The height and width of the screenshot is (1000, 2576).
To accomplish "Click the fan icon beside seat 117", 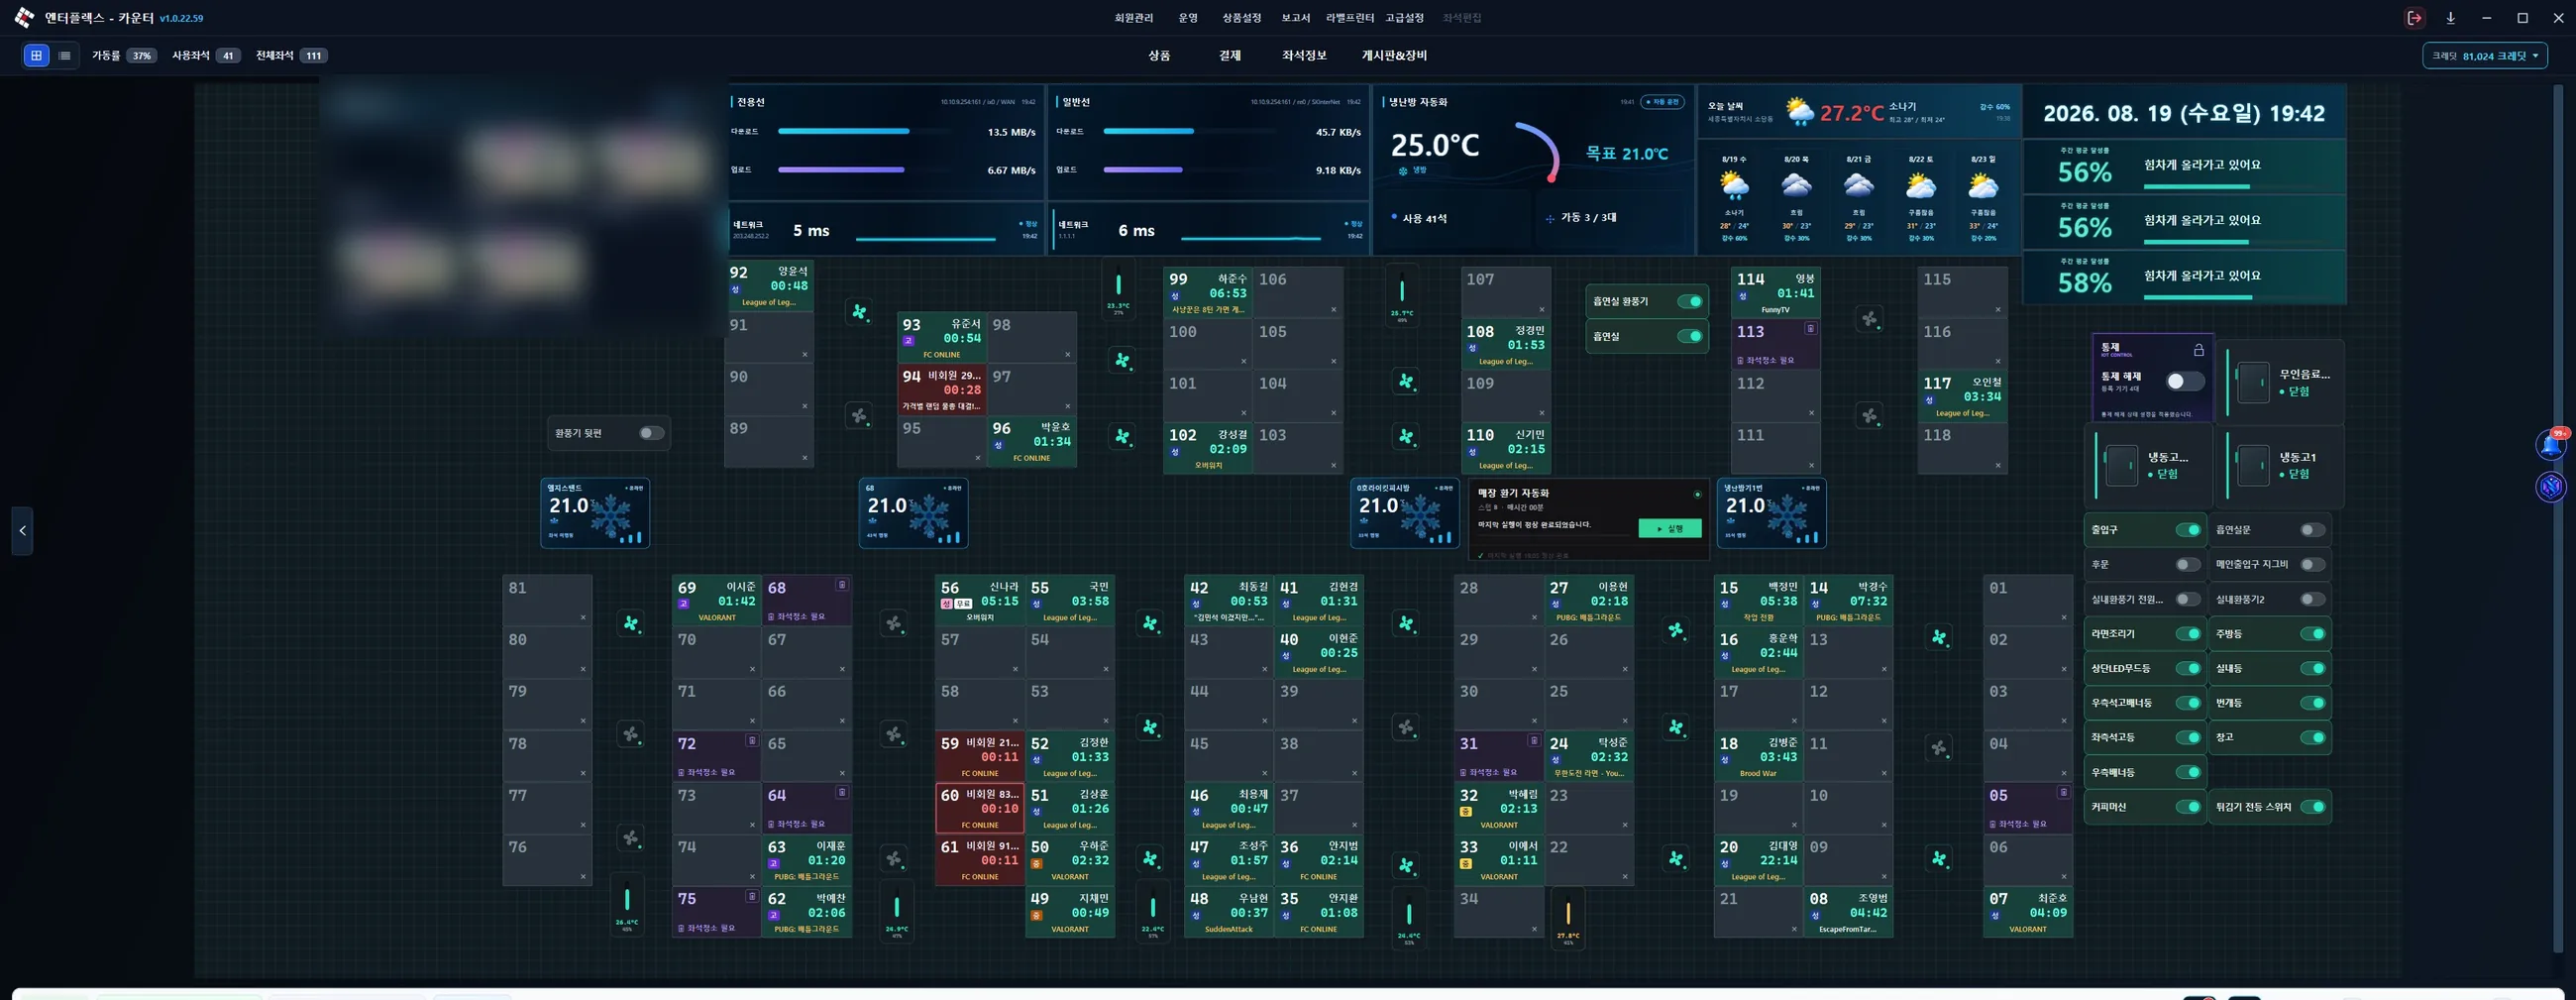I will (1869, 415).
